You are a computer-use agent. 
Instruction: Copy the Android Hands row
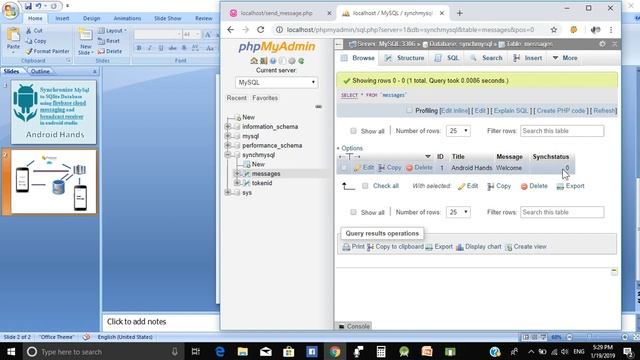pyautogui.click(x=390, y=168)
